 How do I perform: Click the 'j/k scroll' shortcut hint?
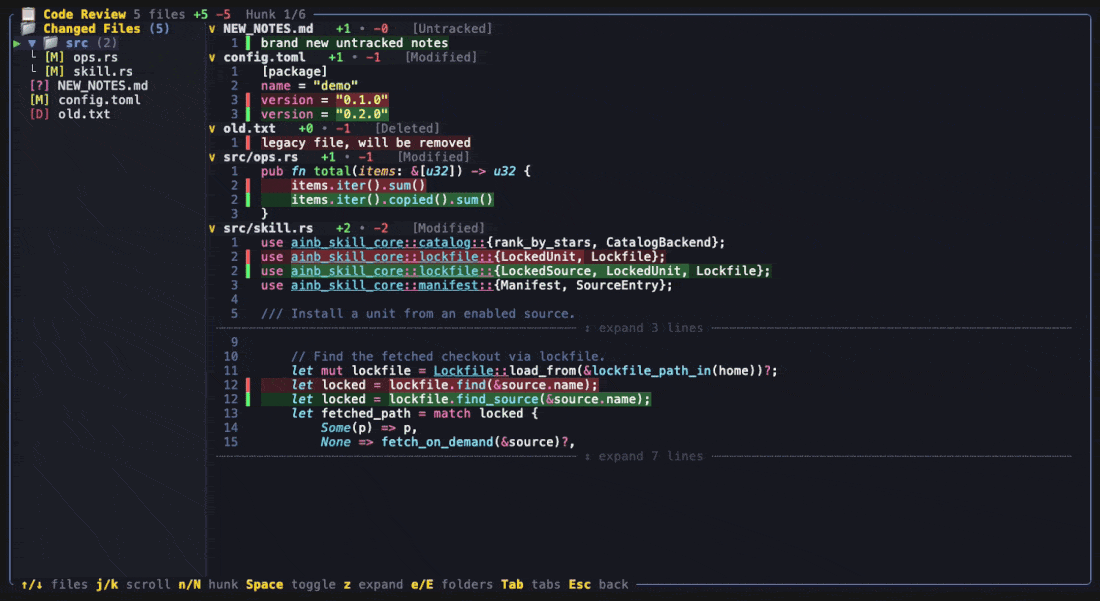pos(133,584)
